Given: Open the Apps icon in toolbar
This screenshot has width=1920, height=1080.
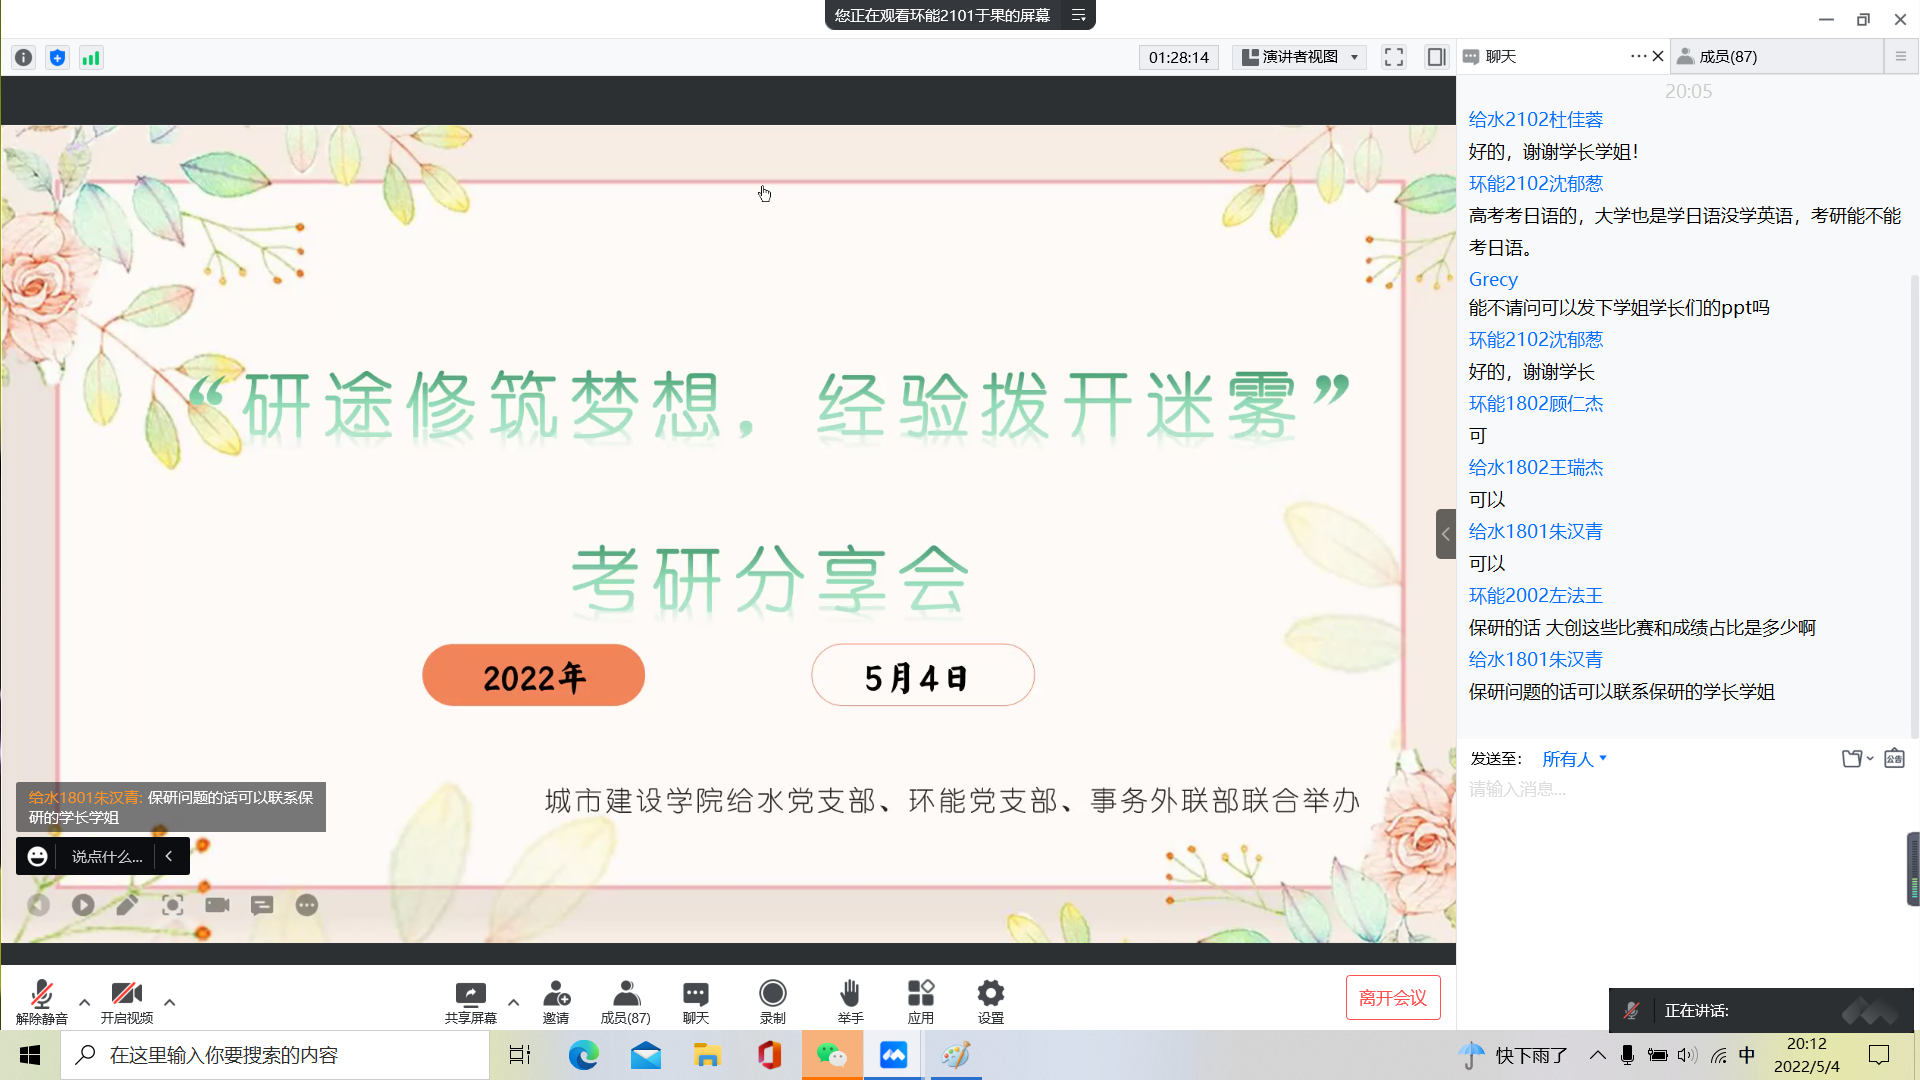Looking at the screenshot, I should coord(920,995).
